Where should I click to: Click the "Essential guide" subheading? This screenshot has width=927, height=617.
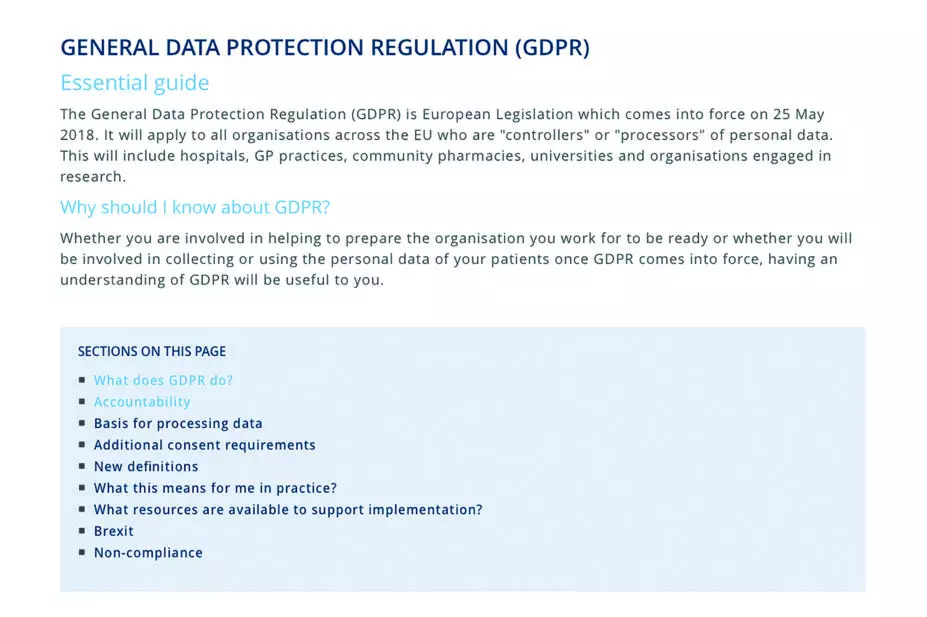(x=135, y=82)
